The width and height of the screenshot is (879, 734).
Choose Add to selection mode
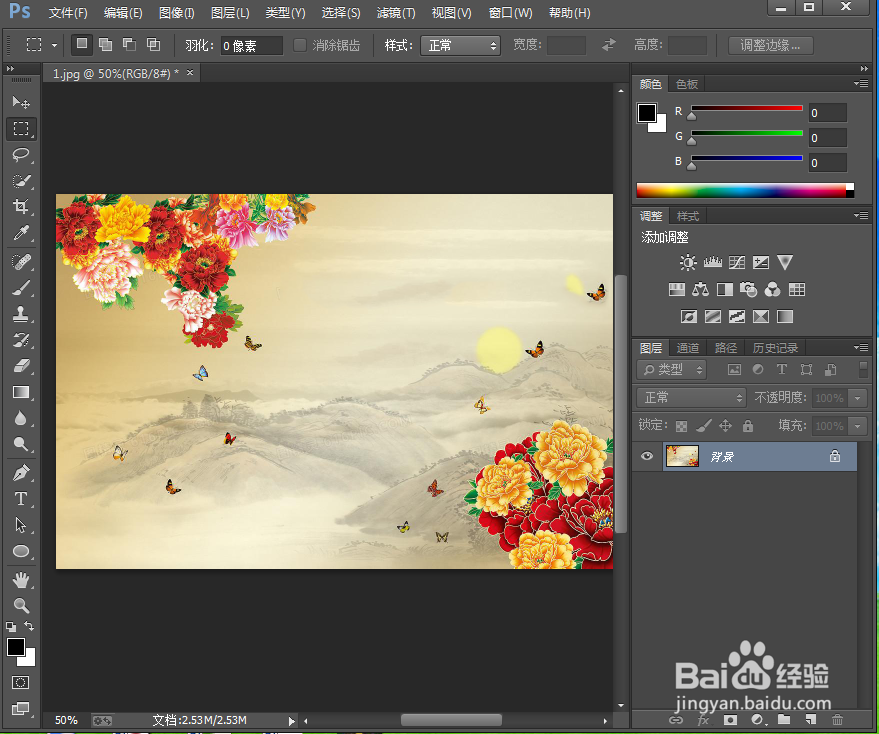(x=105, y=44)
